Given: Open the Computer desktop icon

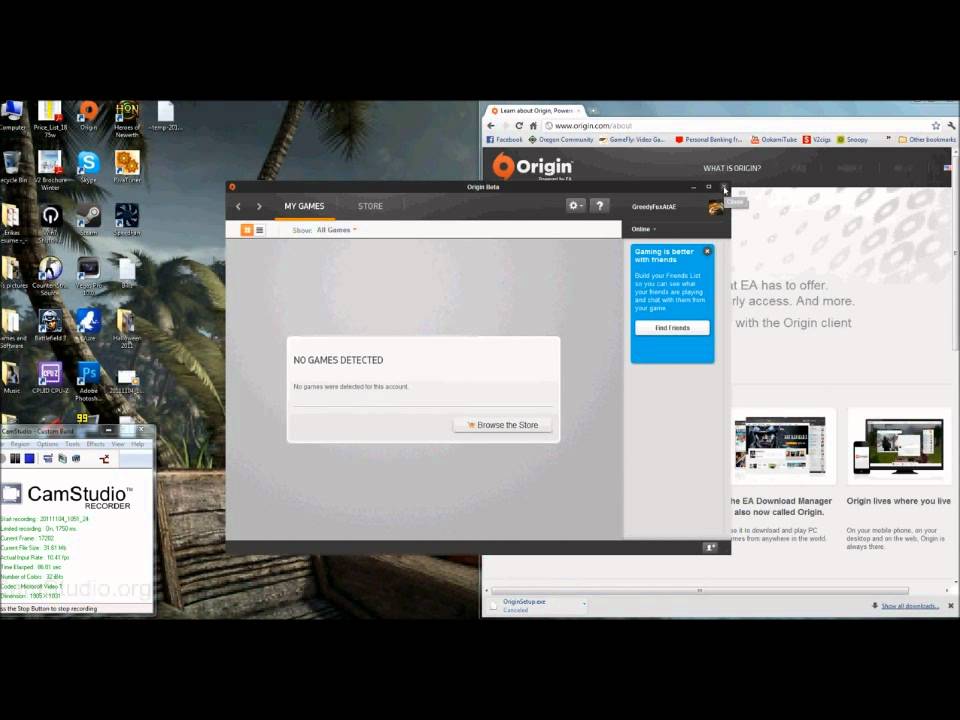Looking at the screenshot, I should point(12,116).
